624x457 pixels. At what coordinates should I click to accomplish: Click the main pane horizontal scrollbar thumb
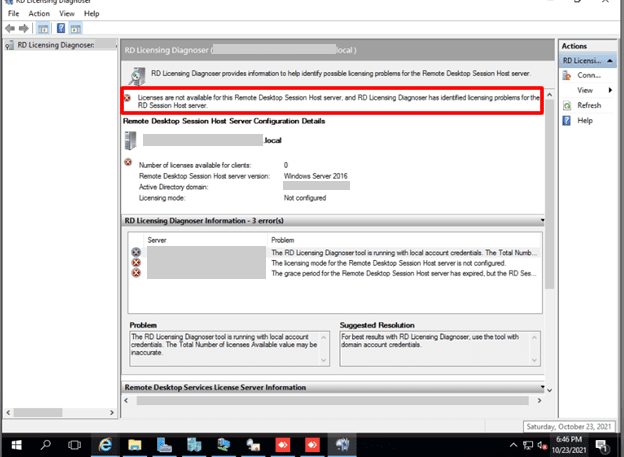click(x=333, y=400)
